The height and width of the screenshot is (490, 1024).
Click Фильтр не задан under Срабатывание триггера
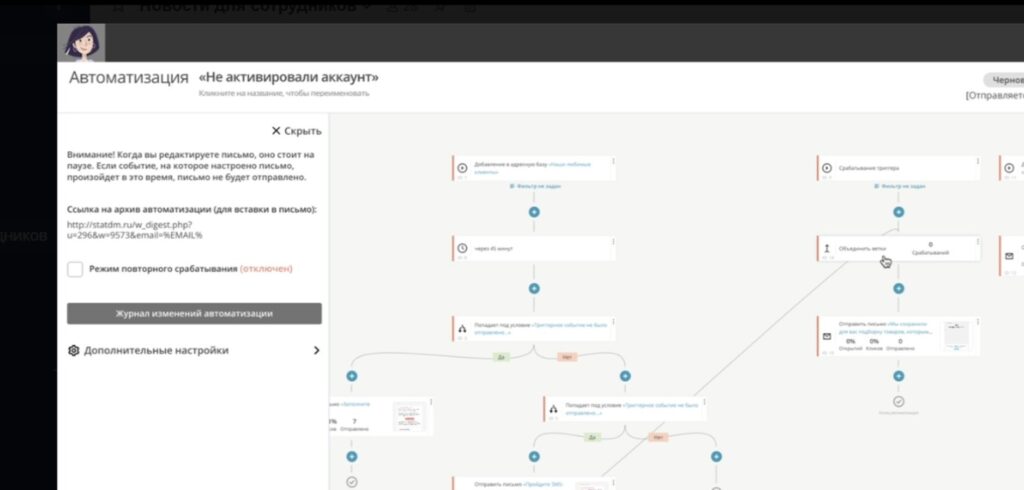pyautogui.click(x=899, y=186)
